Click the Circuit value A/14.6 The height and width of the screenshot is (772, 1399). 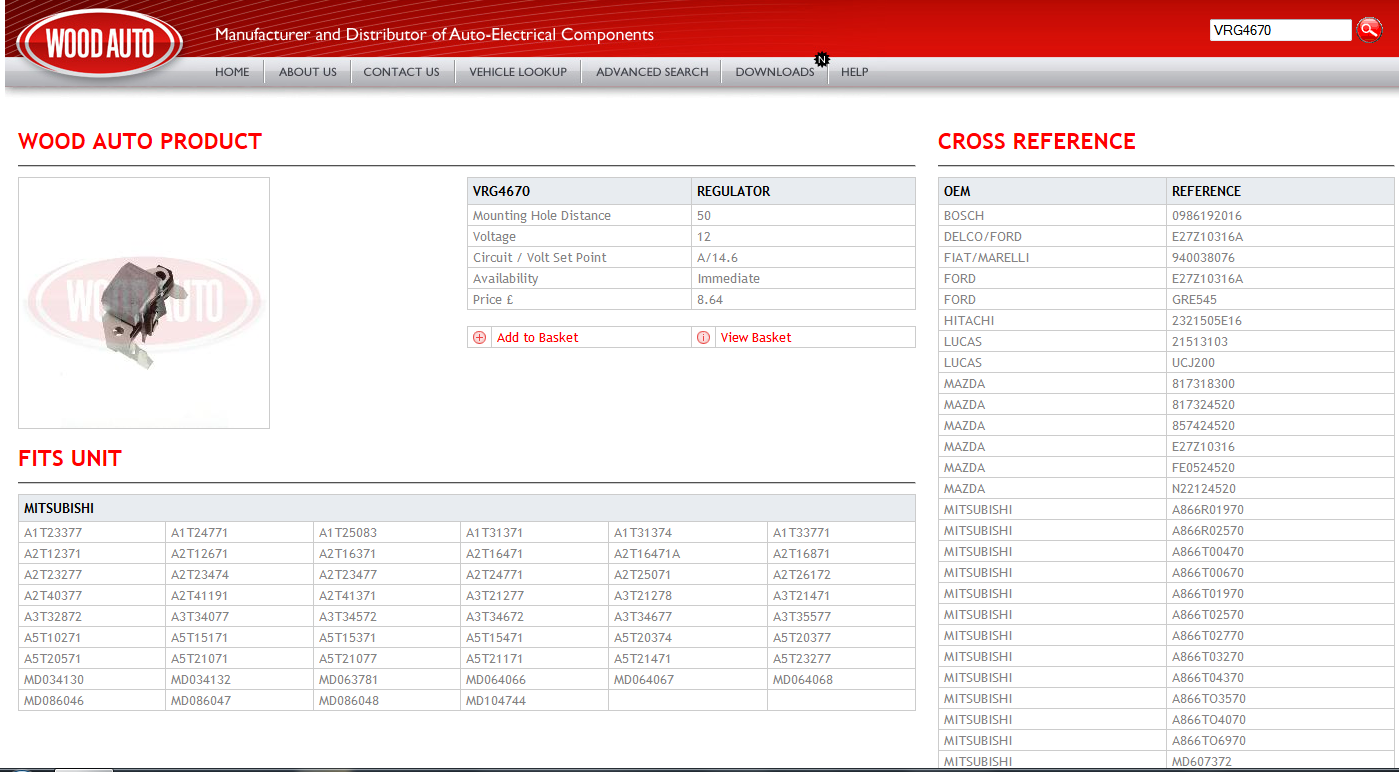[x=717, y=258]
